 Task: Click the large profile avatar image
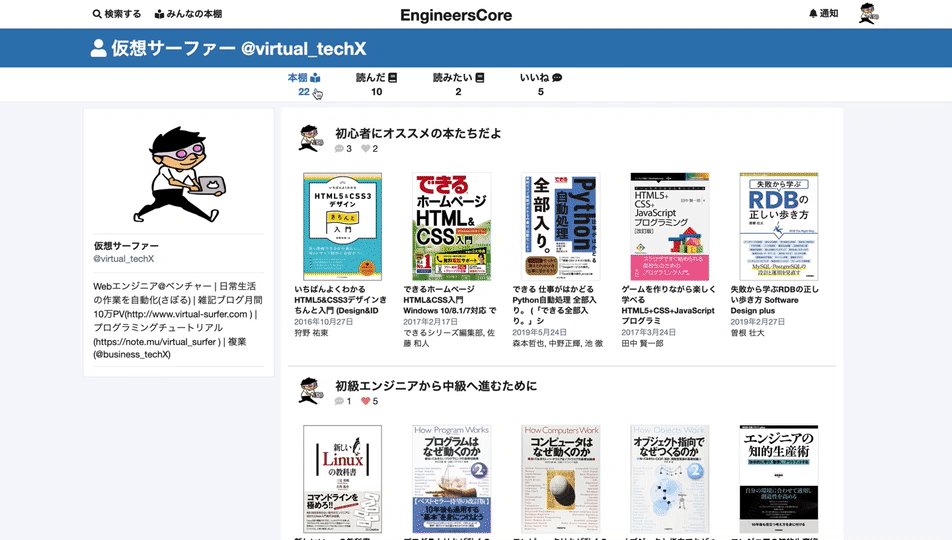(x=178, y=174)
